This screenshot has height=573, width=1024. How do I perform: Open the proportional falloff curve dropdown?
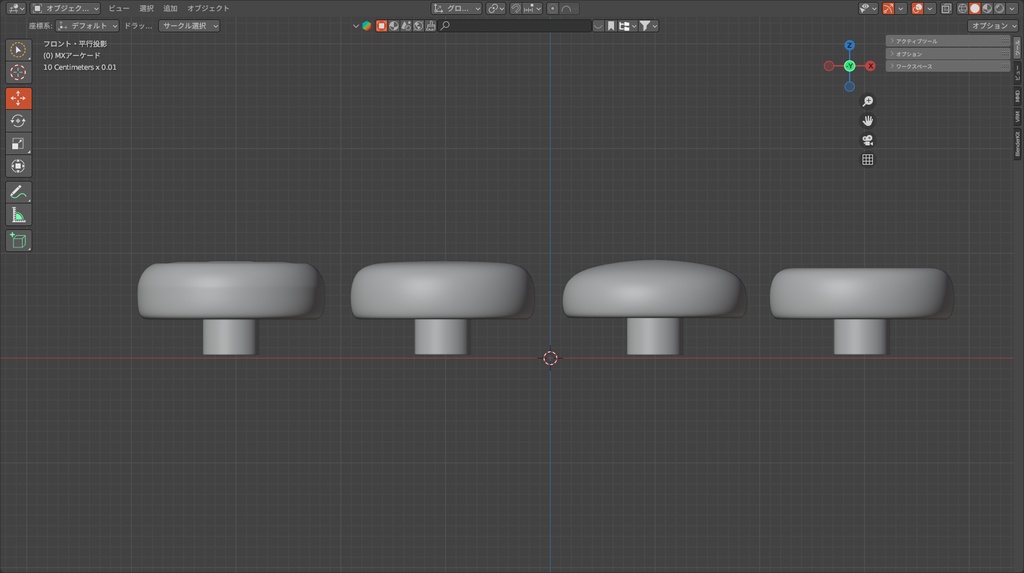pos(567,8)
